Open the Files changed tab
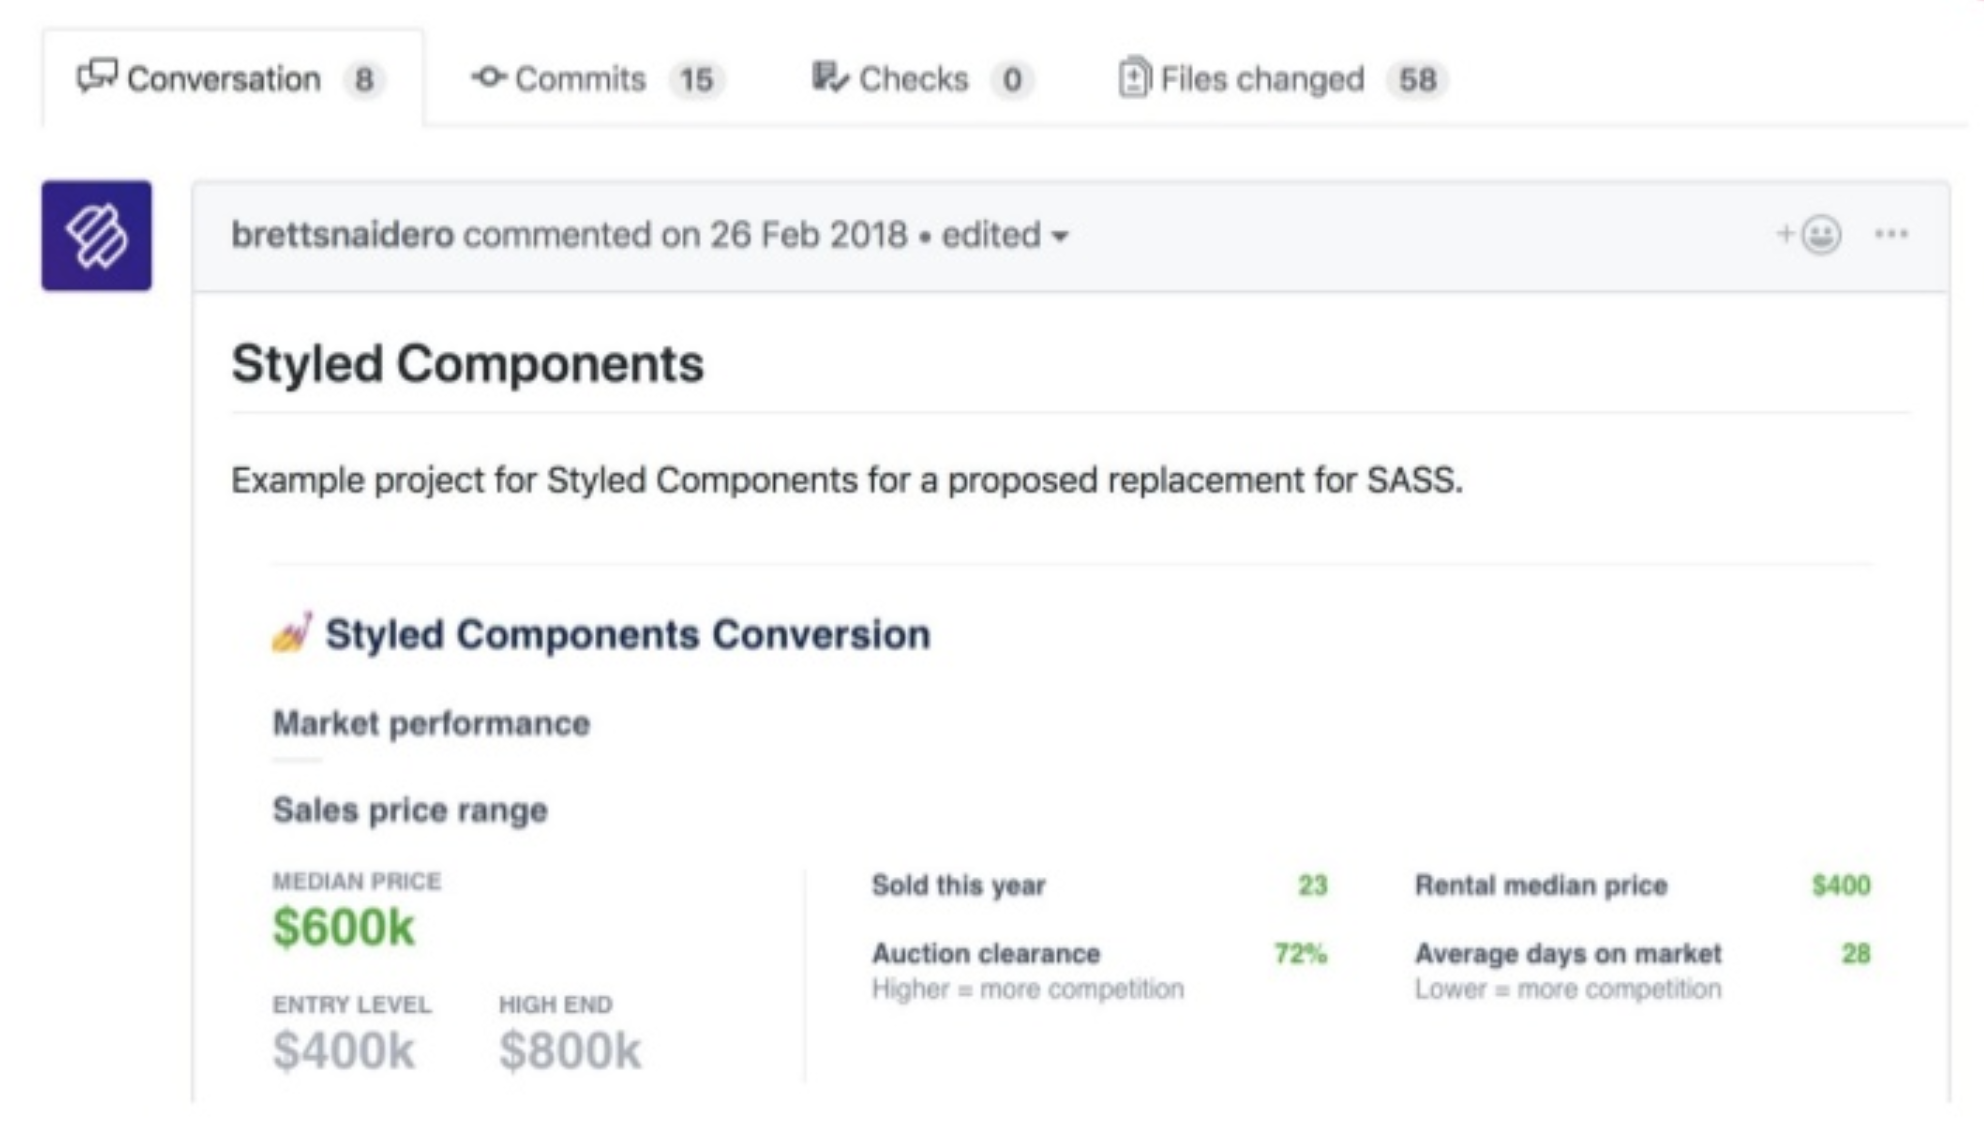 tap(1262, 79)
